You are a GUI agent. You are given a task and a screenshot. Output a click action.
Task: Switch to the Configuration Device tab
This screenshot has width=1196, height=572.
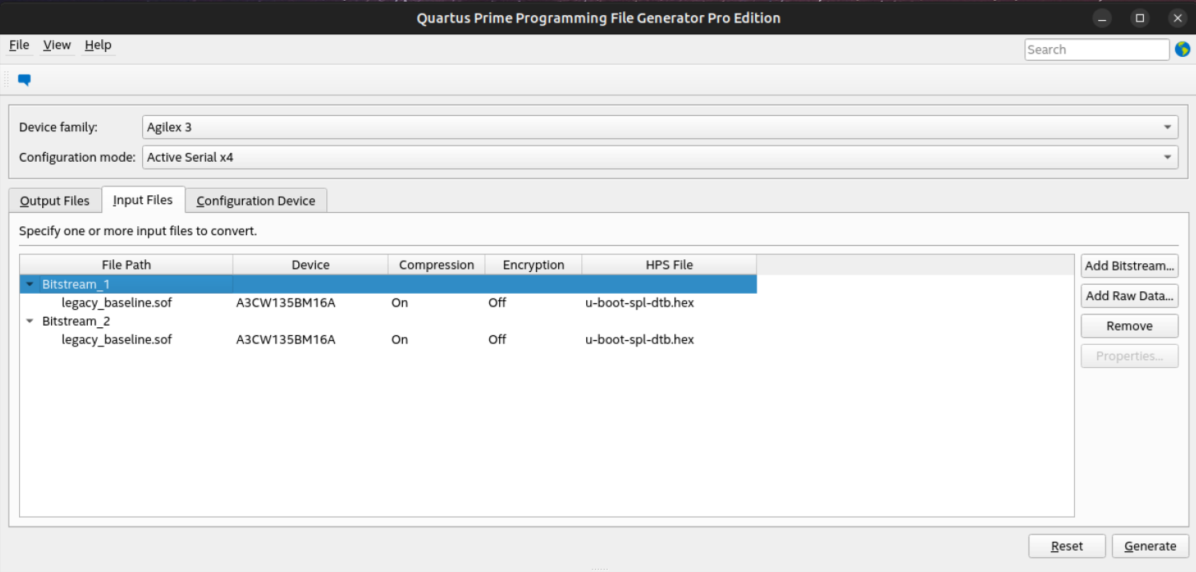click(x=256, y=201)
